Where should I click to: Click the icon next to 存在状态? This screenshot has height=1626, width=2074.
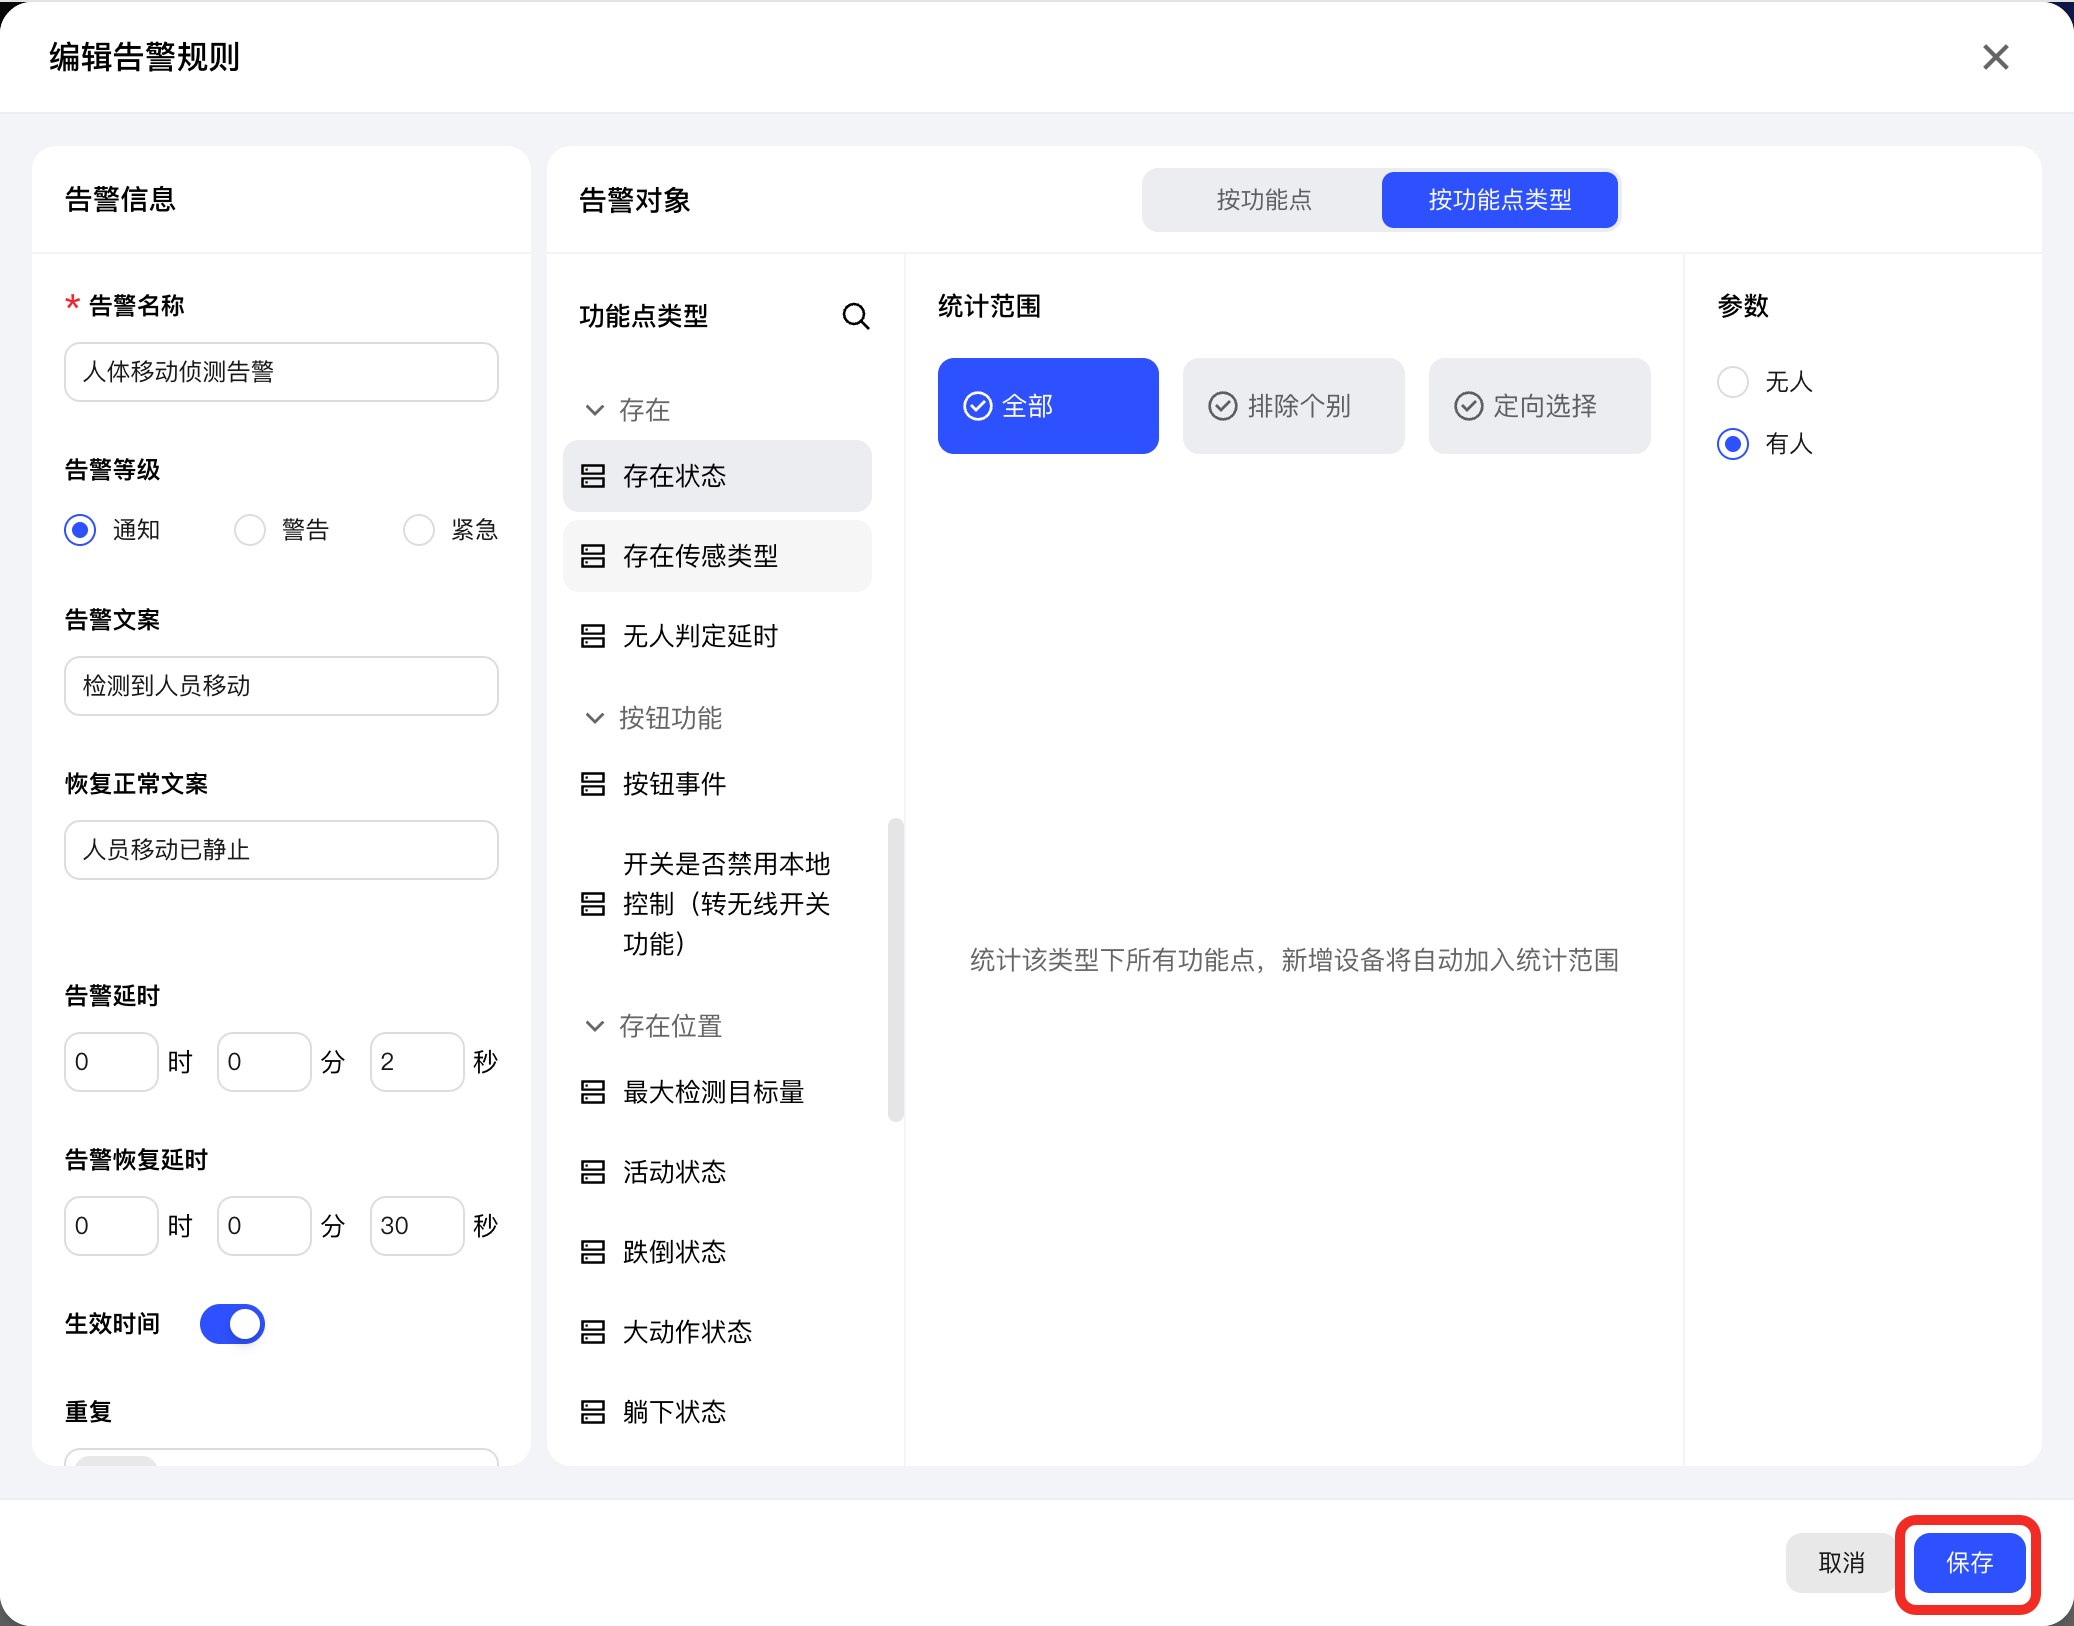tap(593, 476)
